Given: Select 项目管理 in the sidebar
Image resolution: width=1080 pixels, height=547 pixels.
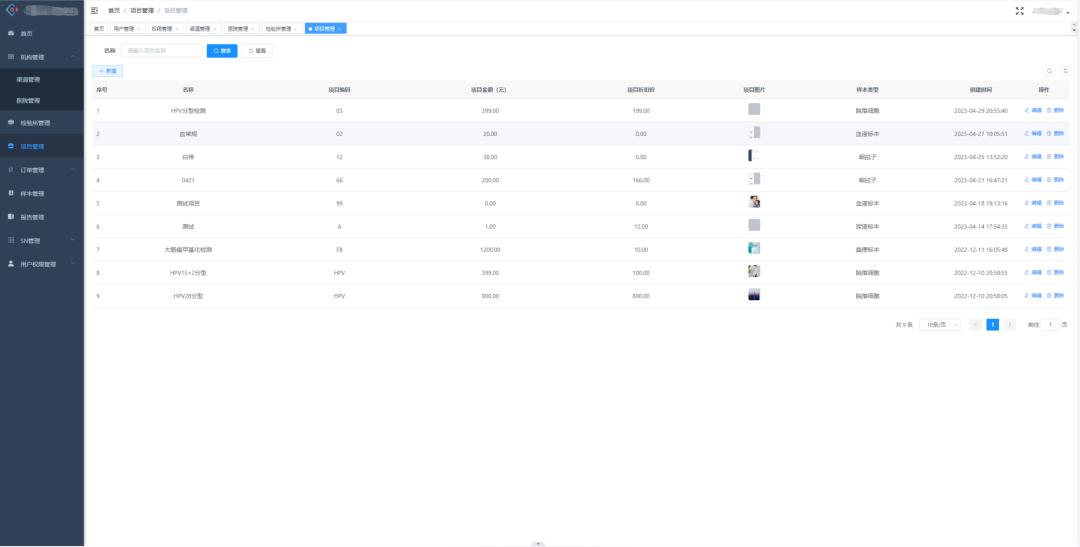Looking at the screenshot, I should pos(41,147).
